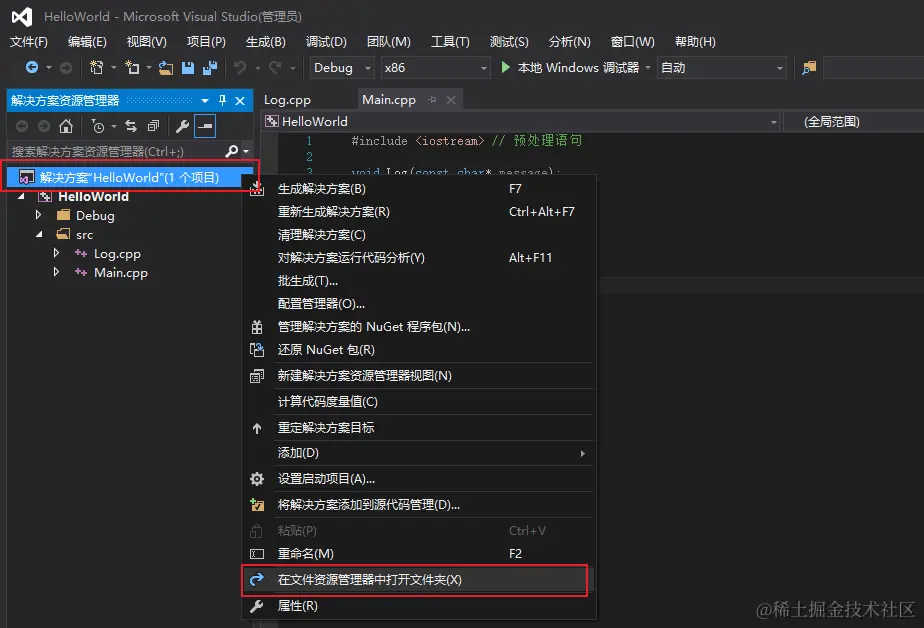Screen dimensions: 924x628
Task: Choose 重新生成解决方案(R) from context menu
Action: coord(418,211)
